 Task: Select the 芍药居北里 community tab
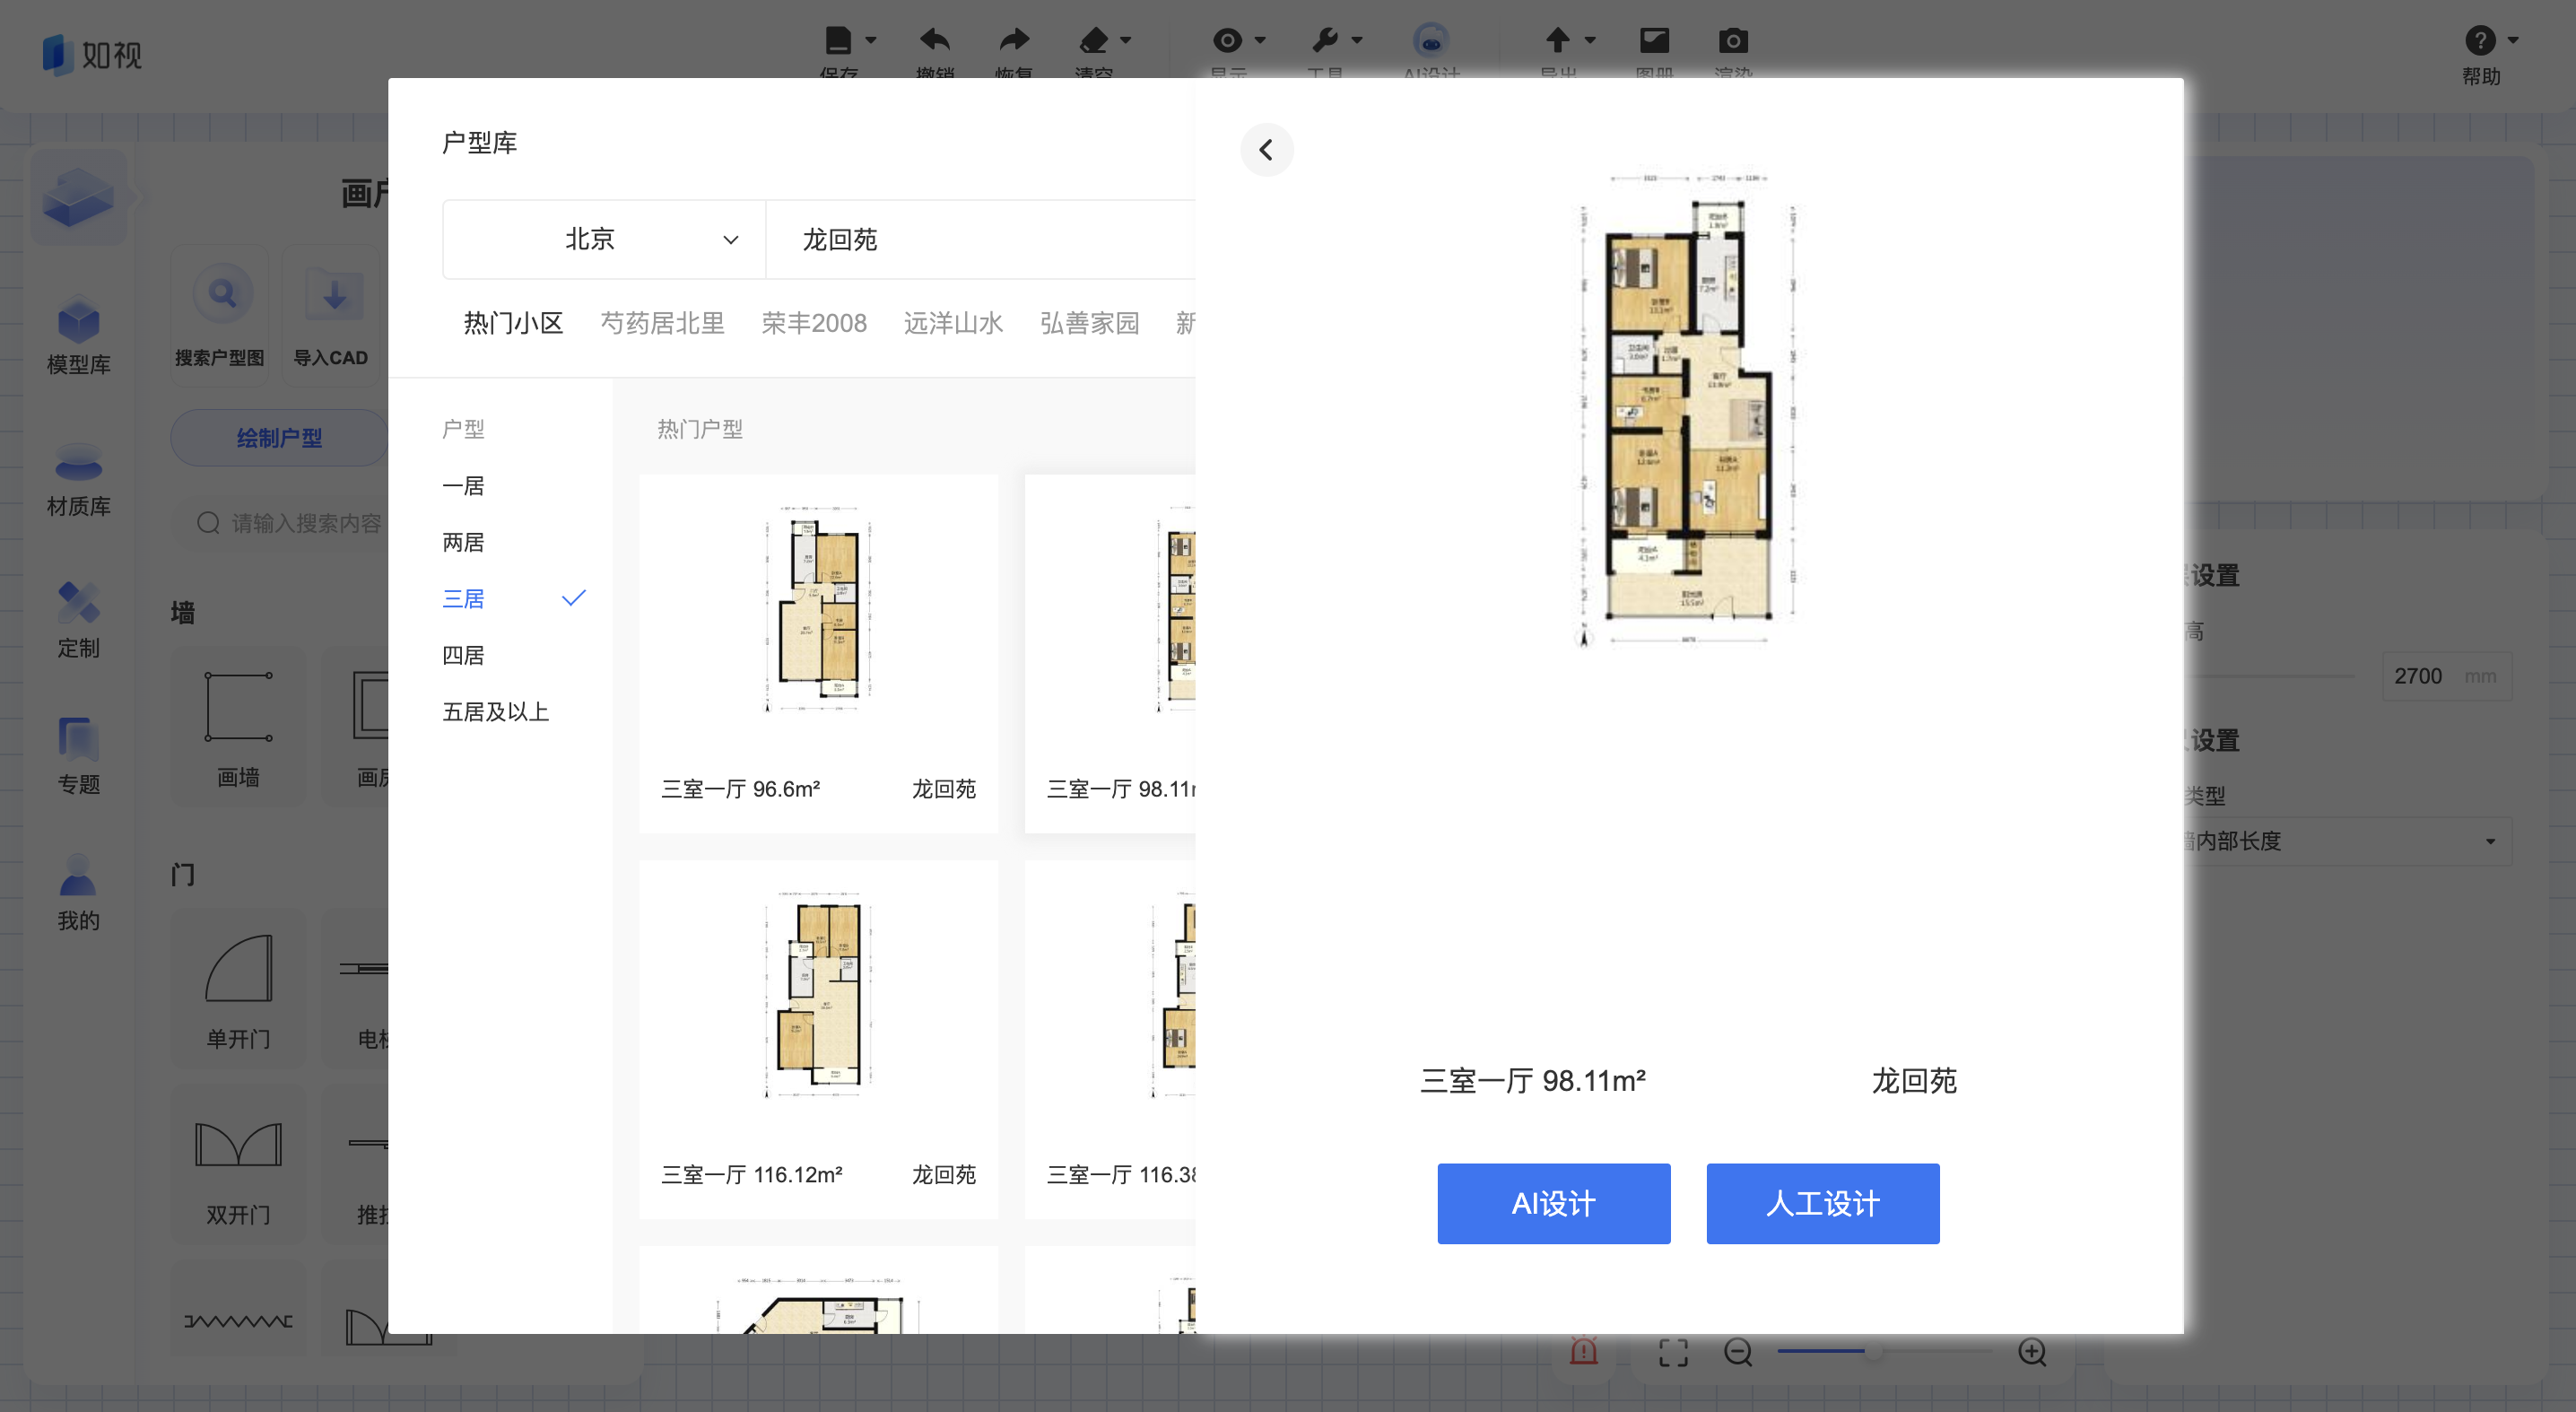[662, 323]
